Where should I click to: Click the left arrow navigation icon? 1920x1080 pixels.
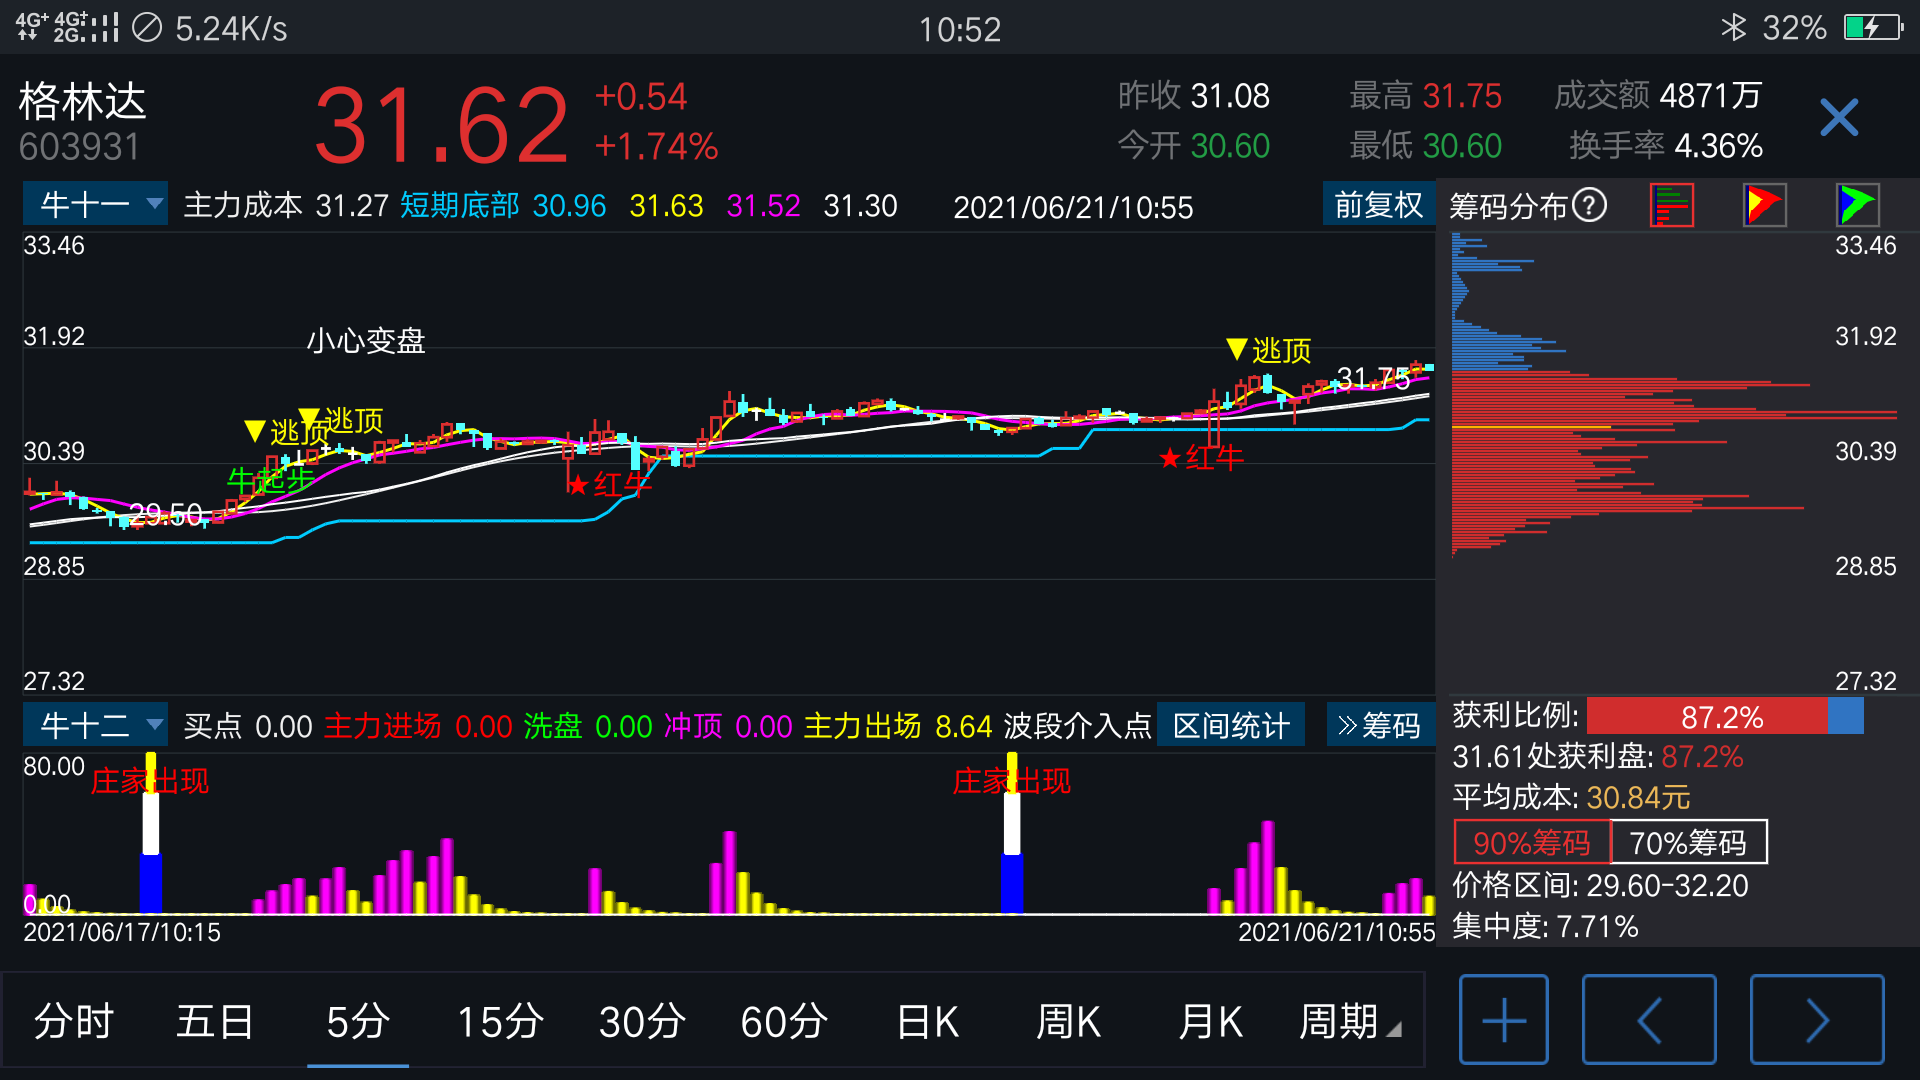click(1650, 1019)
